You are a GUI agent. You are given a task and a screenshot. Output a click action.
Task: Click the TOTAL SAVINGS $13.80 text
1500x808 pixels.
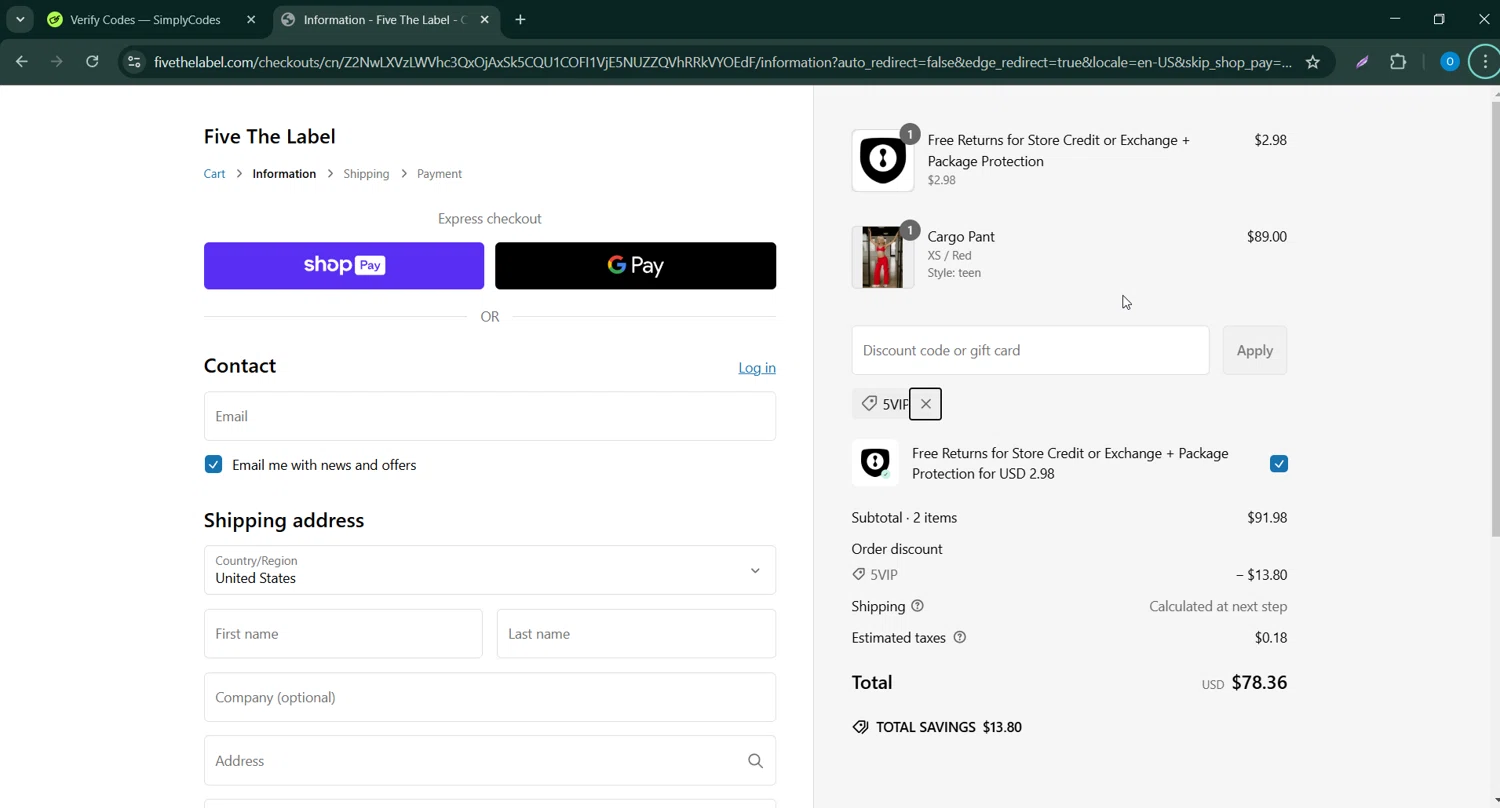pos(949,727)
